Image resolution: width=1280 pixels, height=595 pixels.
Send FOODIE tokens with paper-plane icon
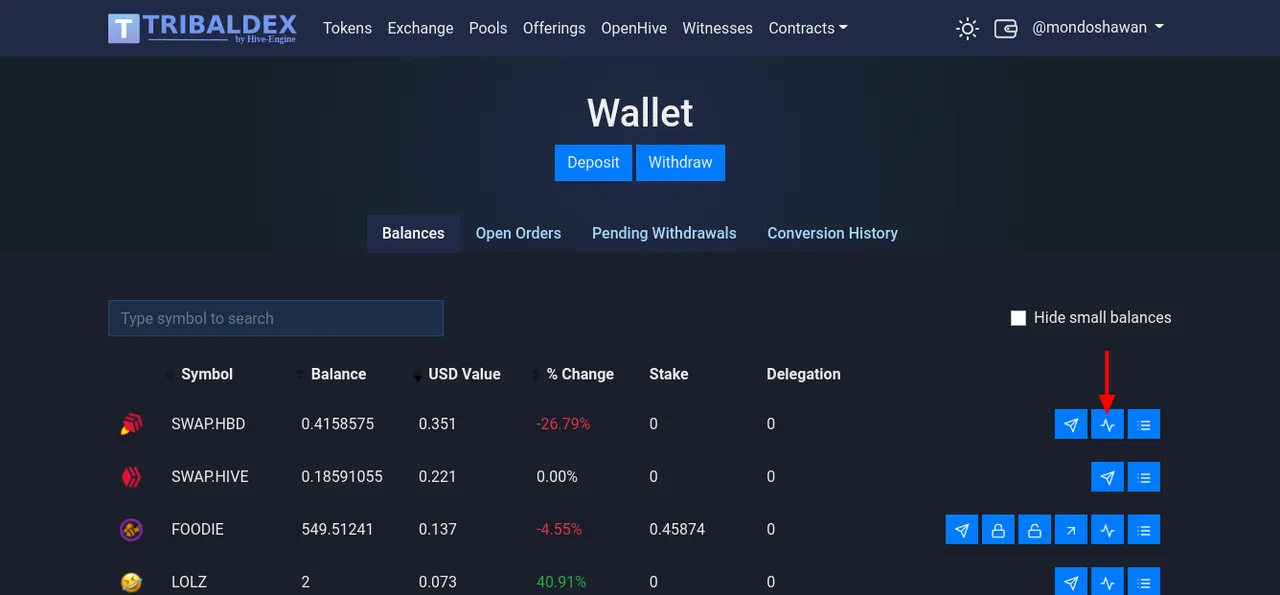coord(961,529)
